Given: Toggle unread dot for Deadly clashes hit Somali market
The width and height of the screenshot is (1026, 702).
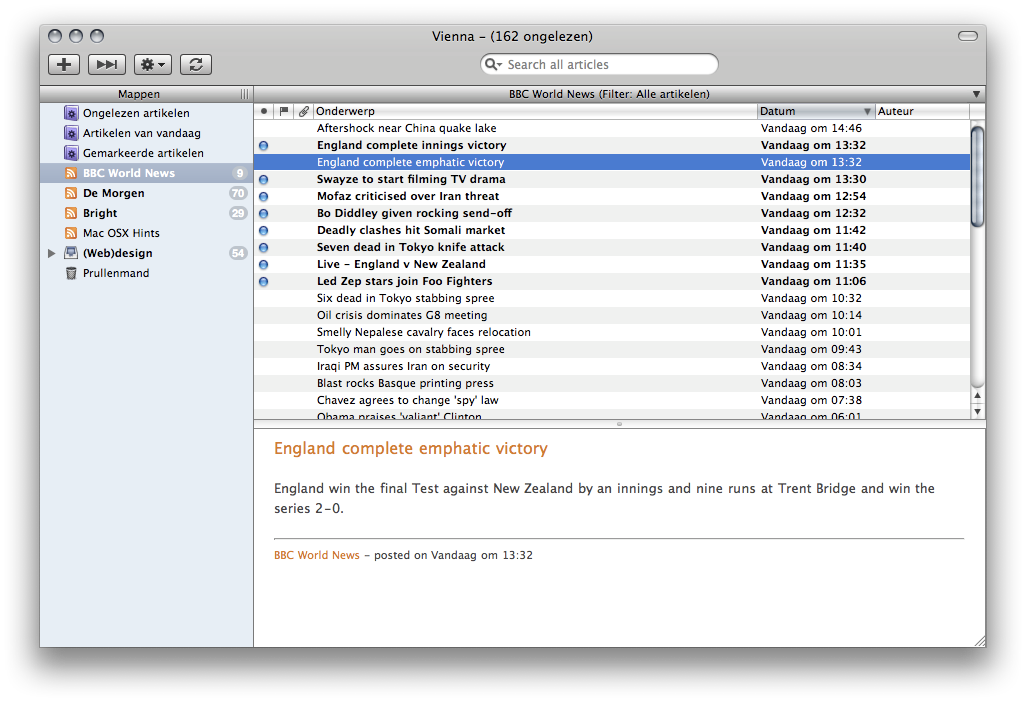Looking at the screenshot, I should [x=264, y=230].
